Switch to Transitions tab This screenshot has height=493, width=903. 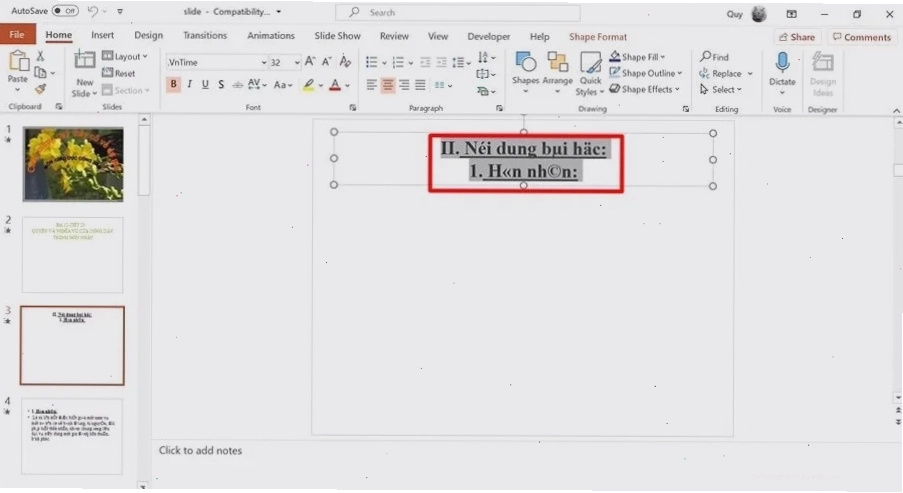pyautogui.click(x=205, y=35)
